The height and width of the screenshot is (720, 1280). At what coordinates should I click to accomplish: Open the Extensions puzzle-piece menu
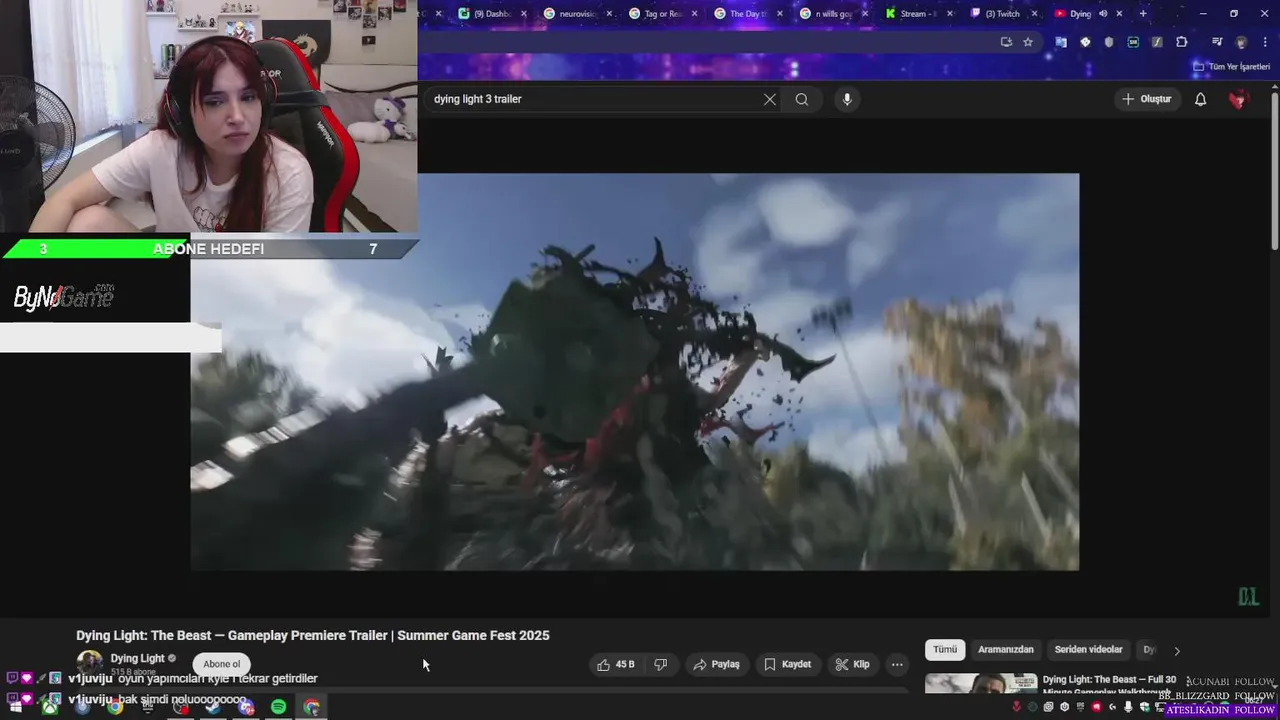(1182, 42)
